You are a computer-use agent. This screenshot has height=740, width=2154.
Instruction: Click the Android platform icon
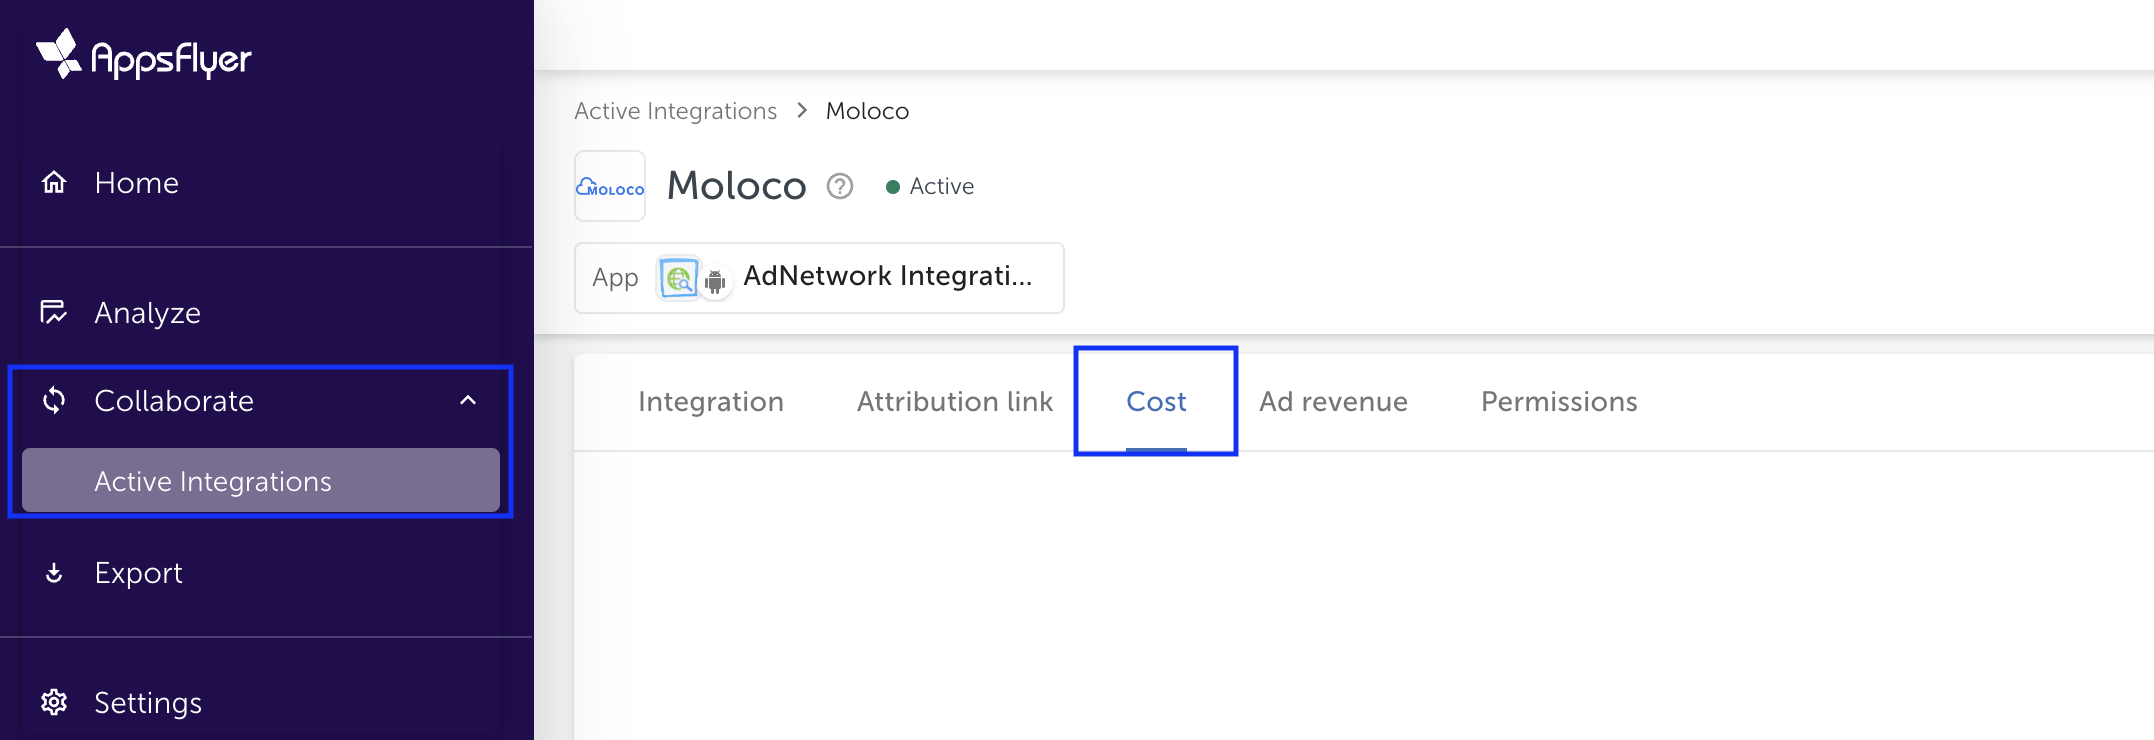click(715, 282)
